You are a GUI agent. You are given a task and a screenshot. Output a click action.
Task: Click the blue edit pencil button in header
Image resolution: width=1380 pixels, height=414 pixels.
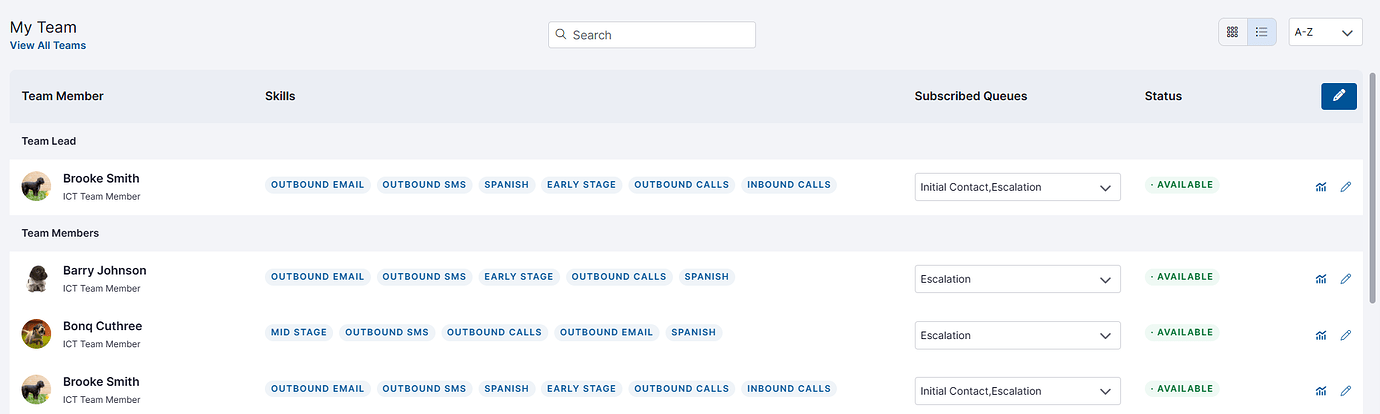click(x=1338, y=96)
